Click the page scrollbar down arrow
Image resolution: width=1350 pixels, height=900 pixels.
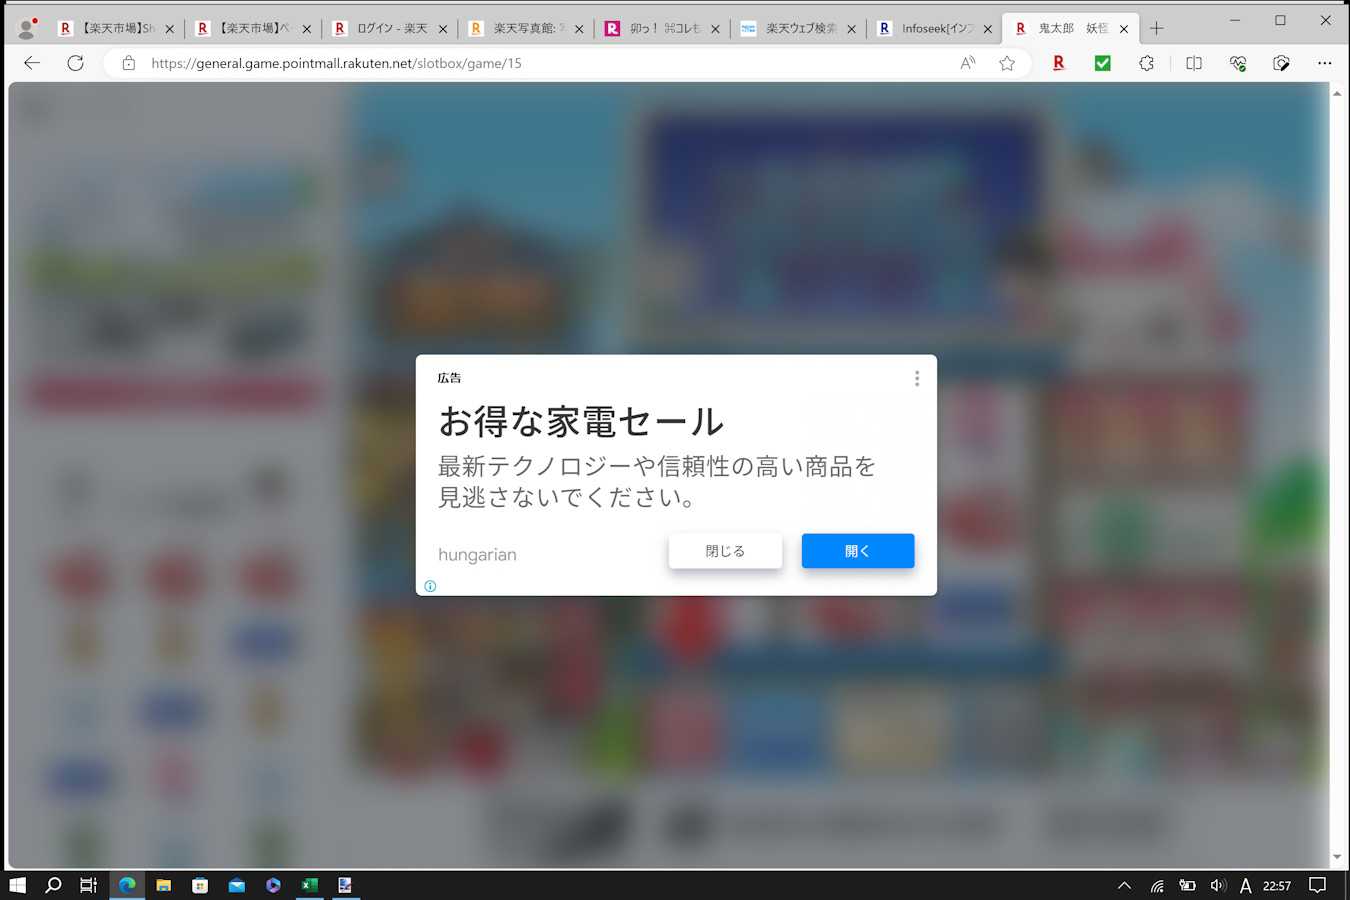click(x=1337, y=857)
